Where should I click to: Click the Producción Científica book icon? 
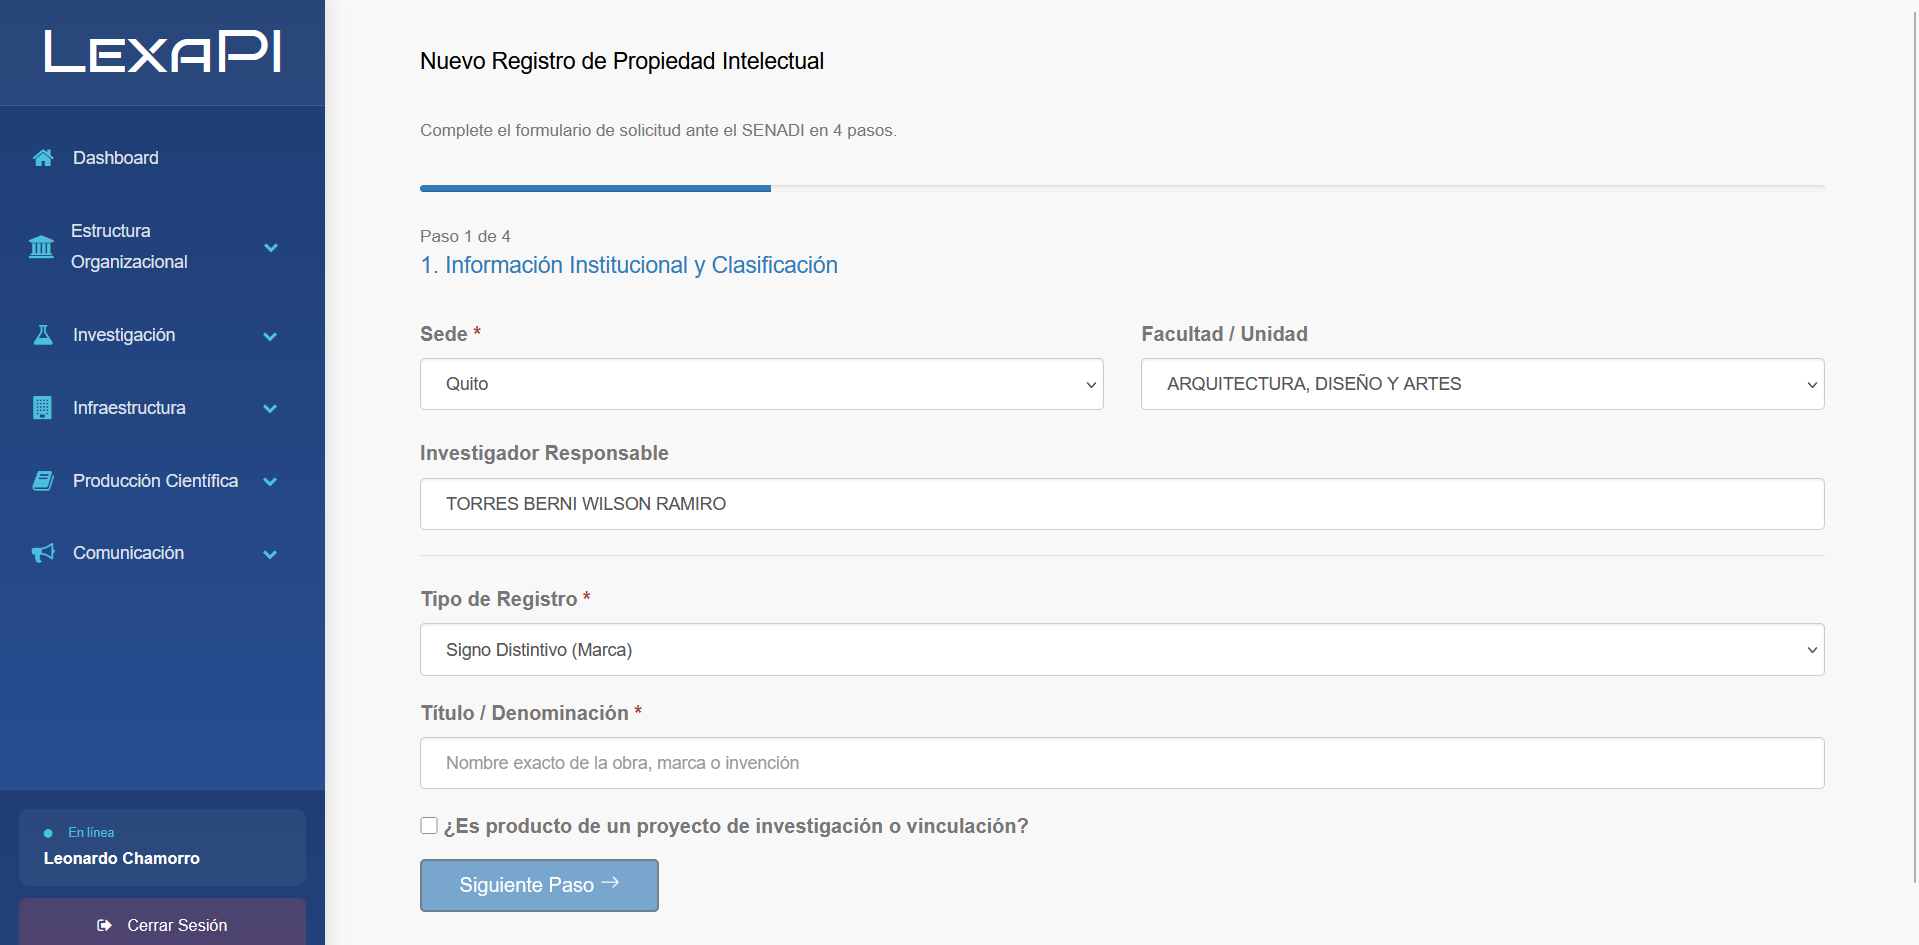pyautogui.click(x=43, y=481)
